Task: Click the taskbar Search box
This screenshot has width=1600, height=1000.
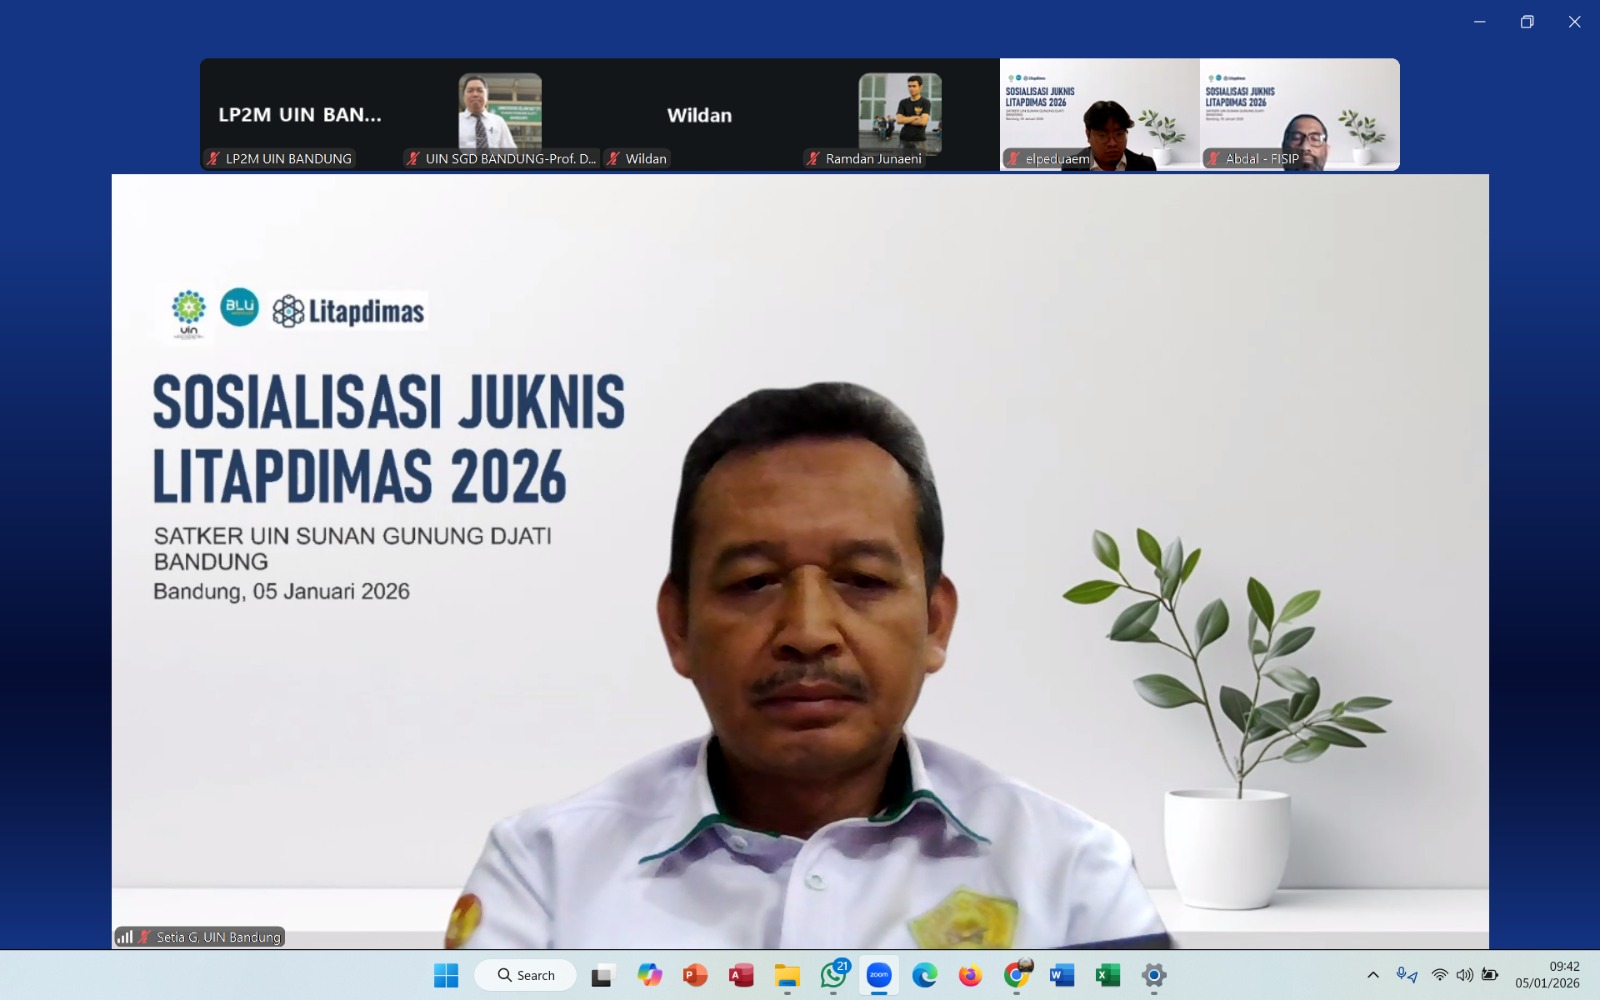Action: pos(526,975)
